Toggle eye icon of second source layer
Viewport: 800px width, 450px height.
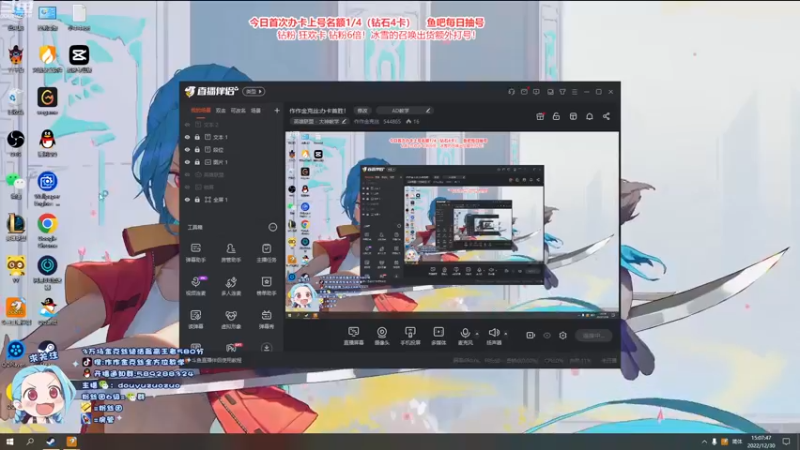187,137
